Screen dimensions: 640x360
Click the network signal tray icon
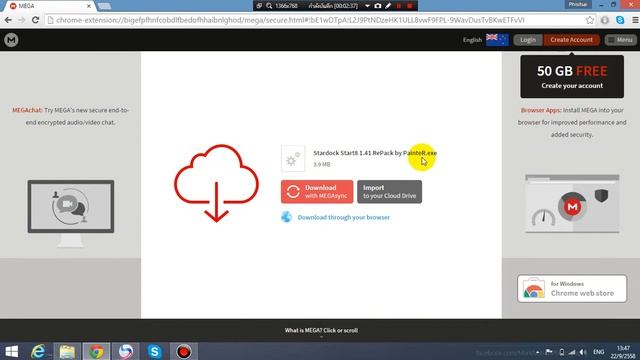(x=572, y=352)
